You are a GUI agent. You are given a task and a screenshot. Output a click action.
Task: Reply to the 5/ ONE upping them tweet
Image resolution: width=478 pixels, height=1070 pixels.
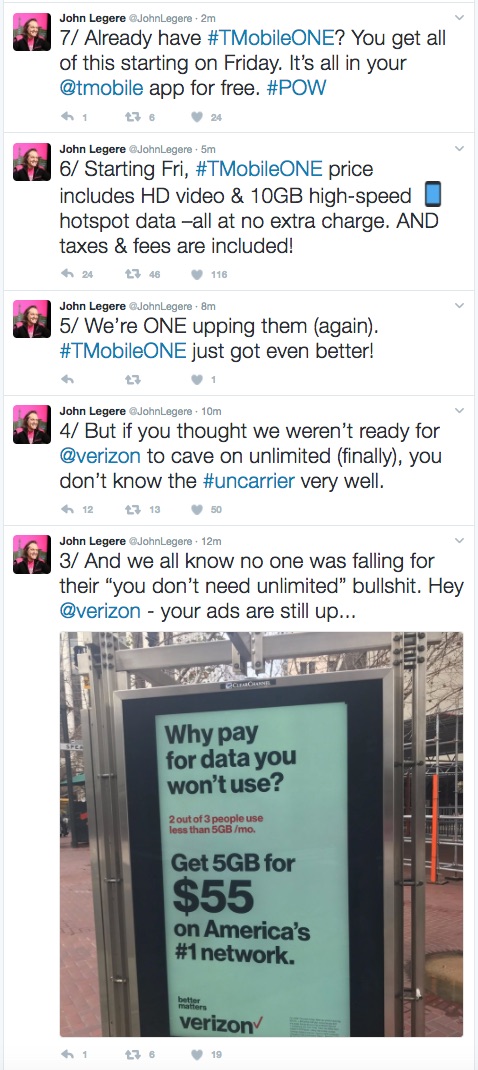point(67,379)
